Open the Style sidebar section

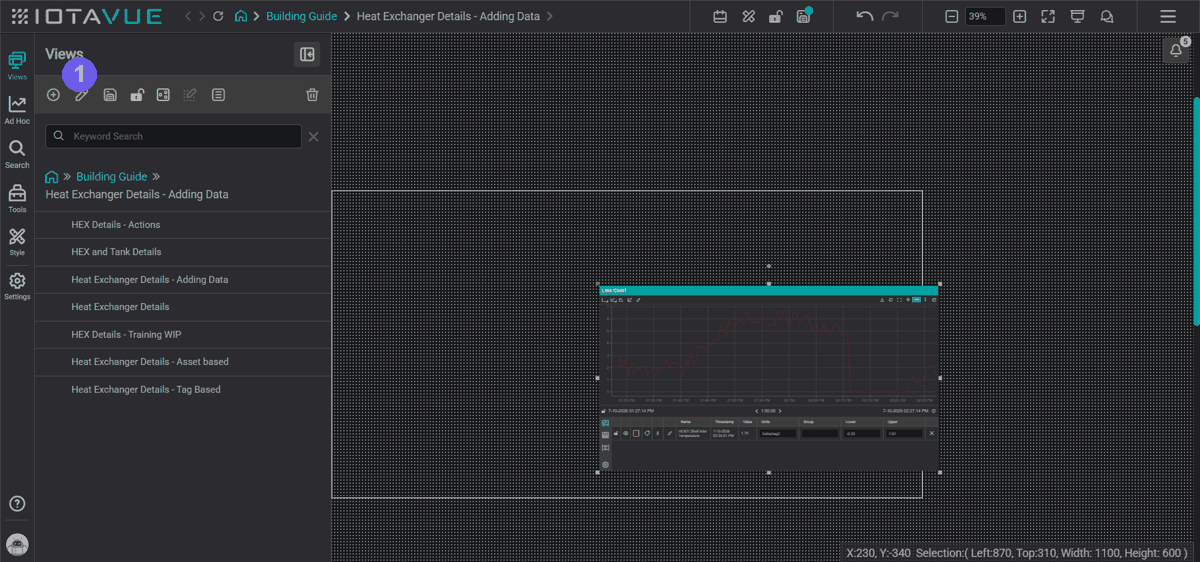[17, 242]
